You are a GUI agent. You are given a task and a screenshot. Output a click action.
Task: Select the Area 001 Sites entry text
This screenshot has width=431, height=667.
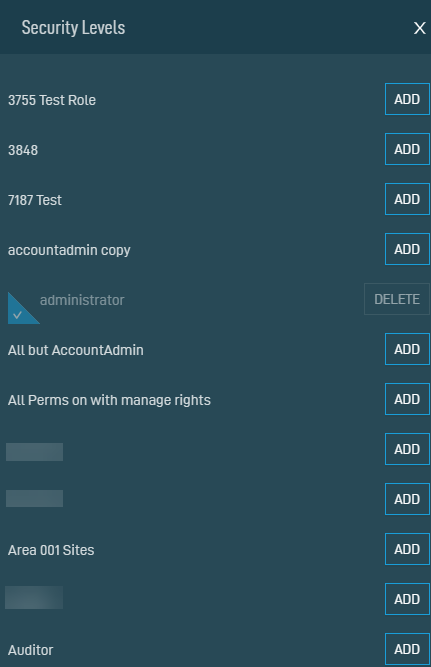point(51,550)
